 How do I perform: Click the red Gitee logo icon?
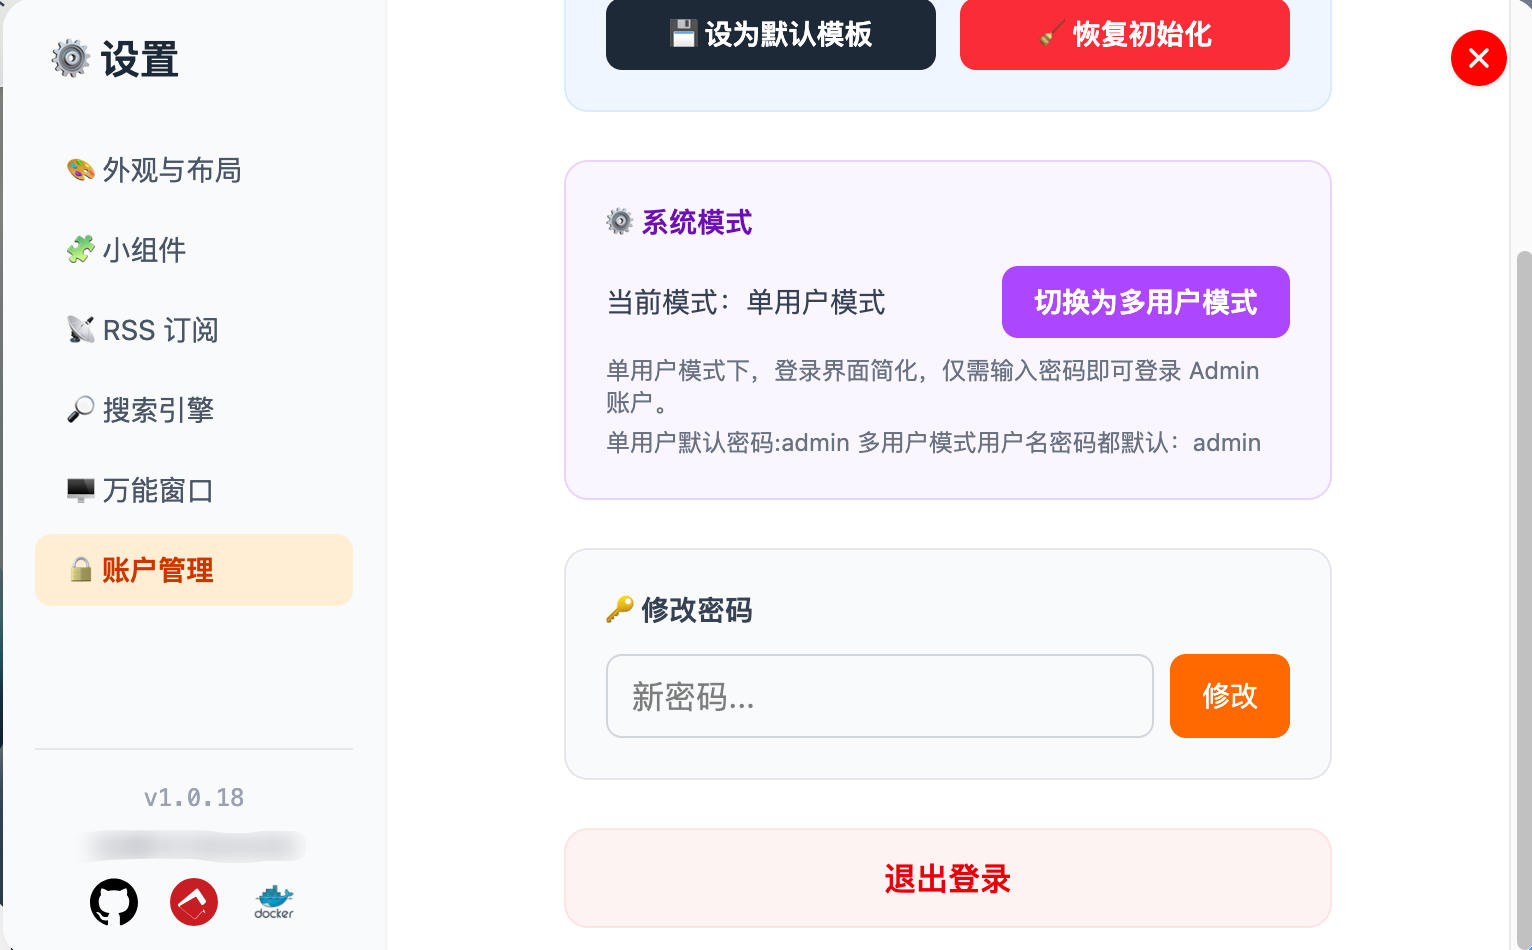(x=194, y=902)
